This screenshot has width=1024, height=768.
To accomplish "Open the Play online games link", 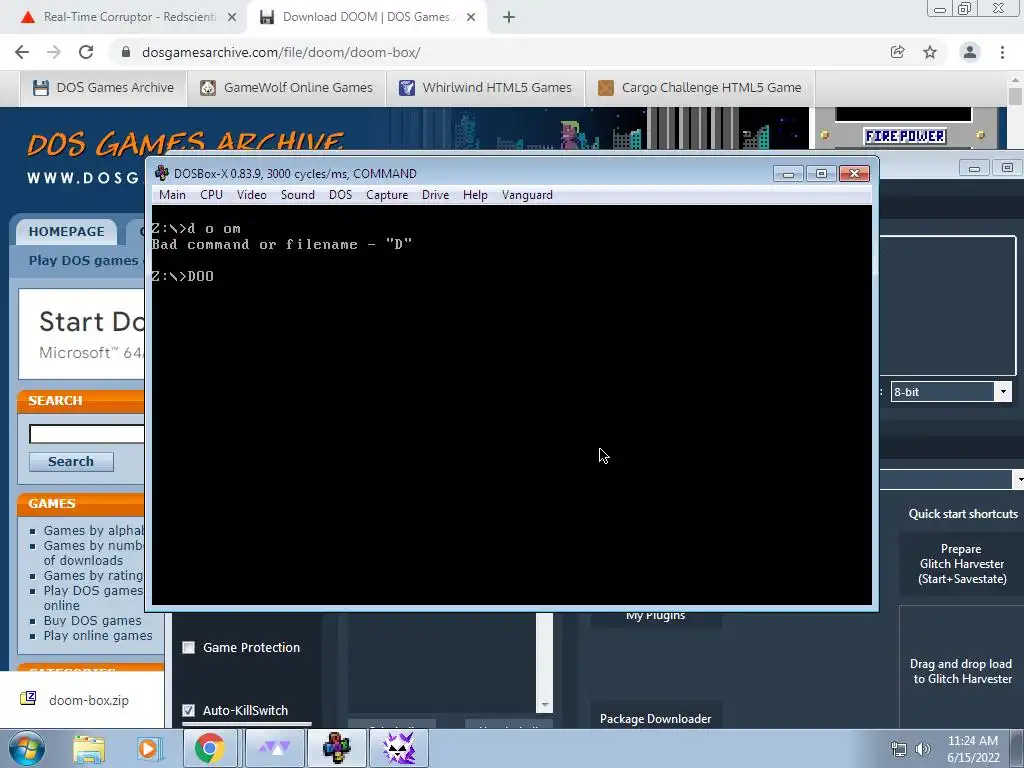I will [98, 635].
